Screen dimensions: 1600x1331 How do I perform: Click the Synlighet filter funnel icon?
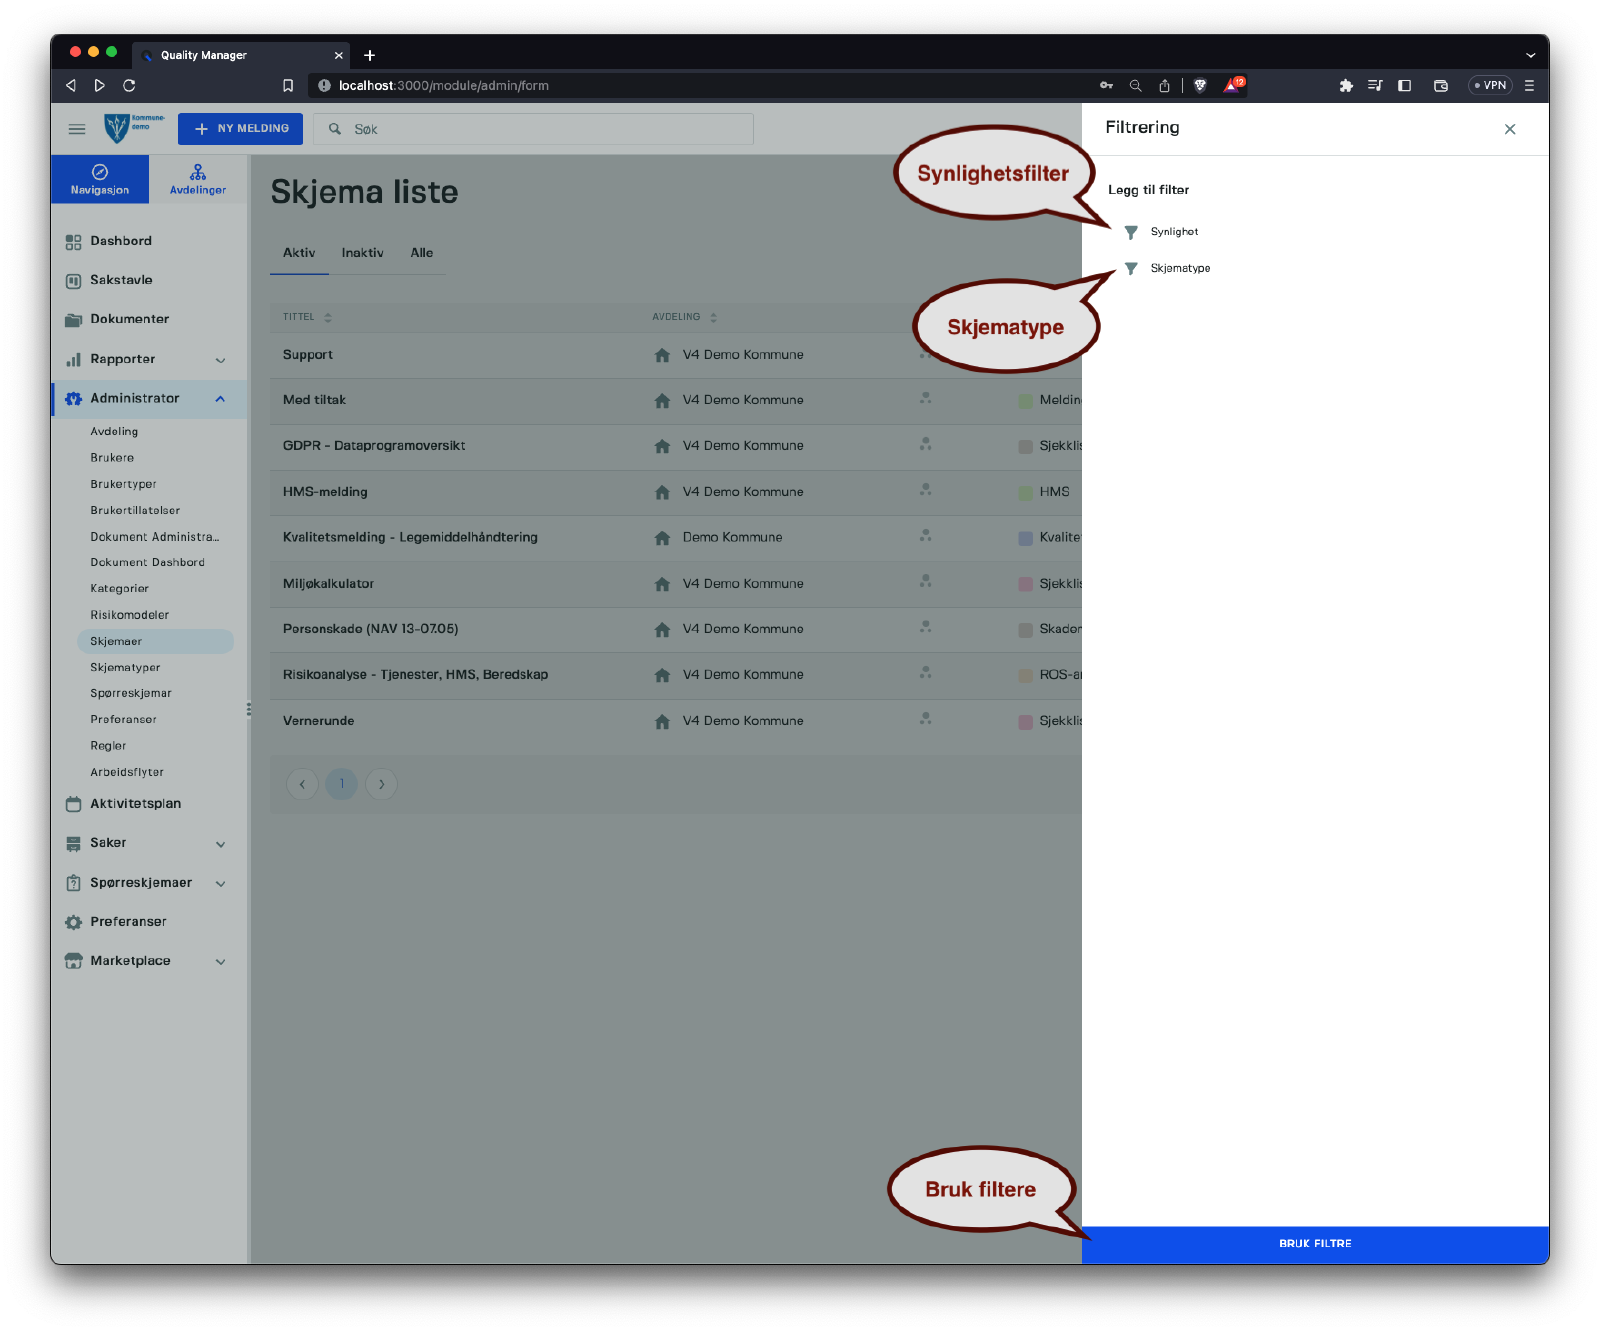pos(1131,232)
